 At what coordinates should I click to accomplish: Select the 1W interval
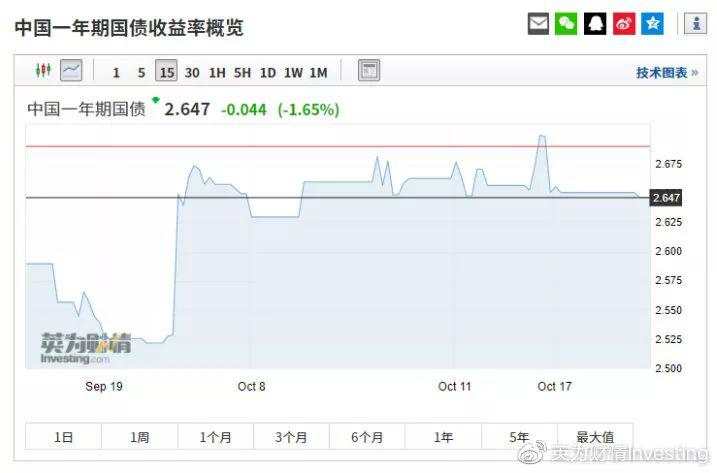tap(293, 73)
